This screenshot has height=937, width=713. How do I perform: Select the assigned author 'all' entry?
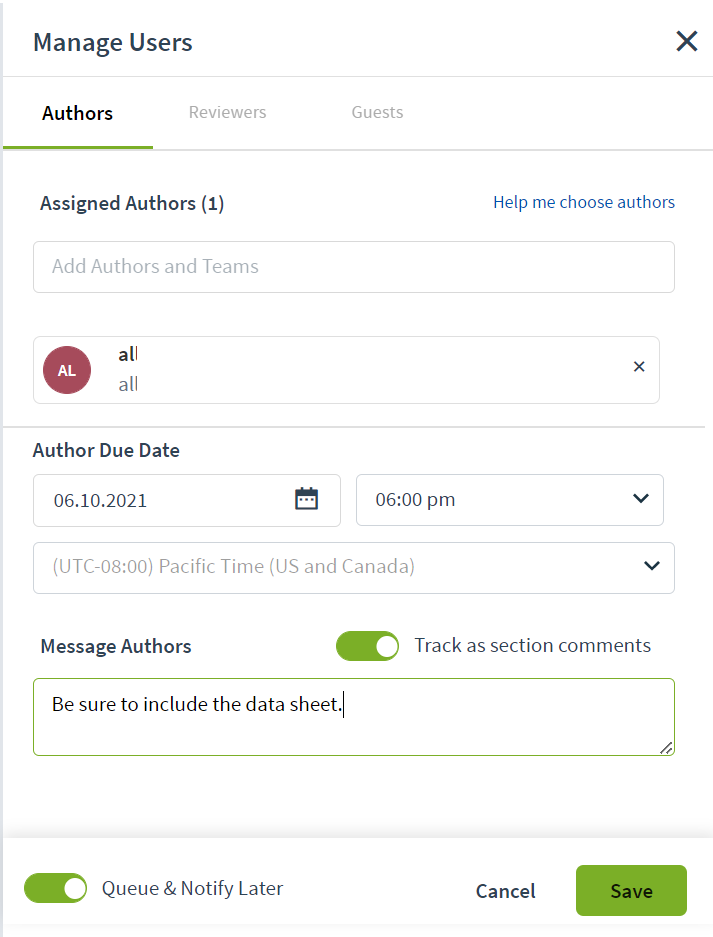tap(347, 370)
